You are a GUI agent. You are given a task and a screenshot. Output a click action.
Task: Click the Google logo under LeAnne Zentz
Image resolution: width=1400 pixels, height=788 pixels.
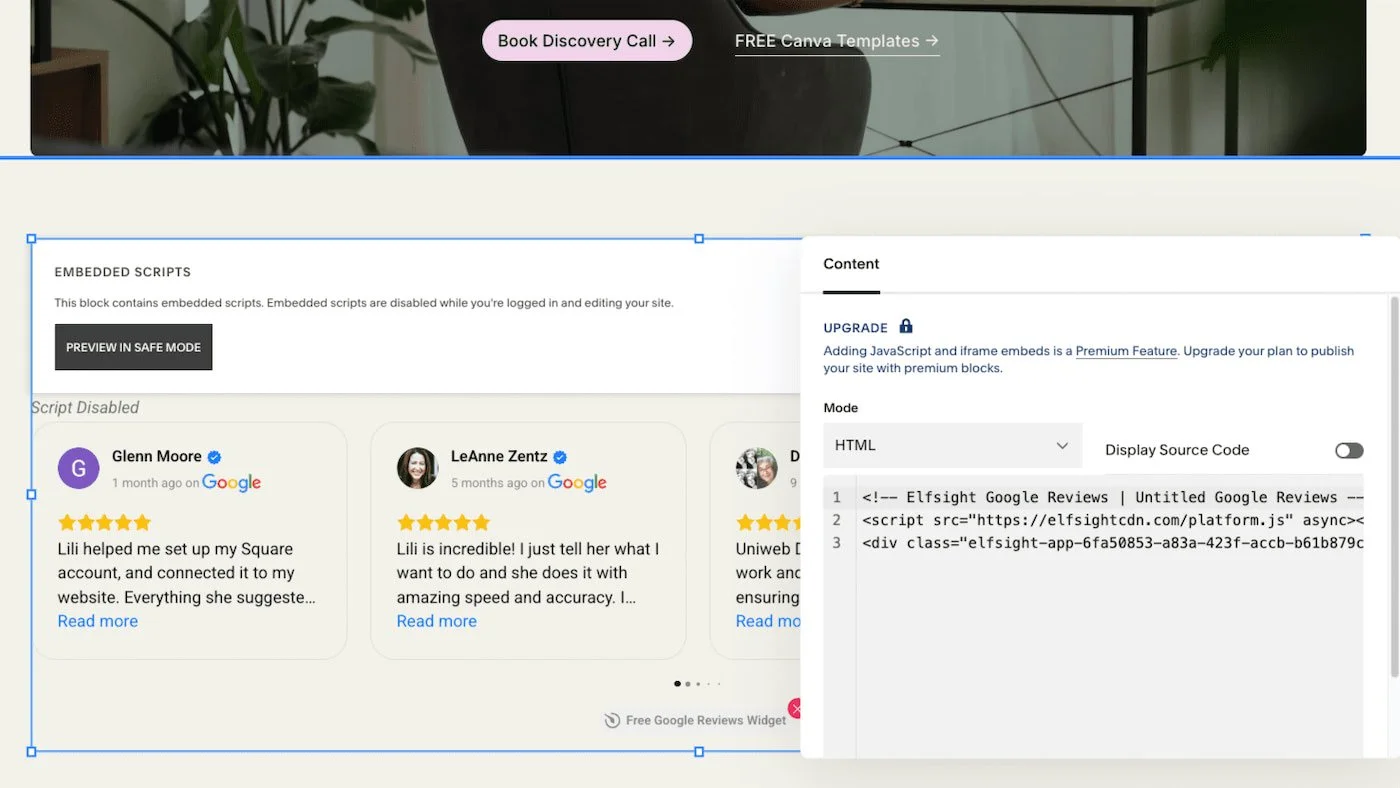pos(577,483)
